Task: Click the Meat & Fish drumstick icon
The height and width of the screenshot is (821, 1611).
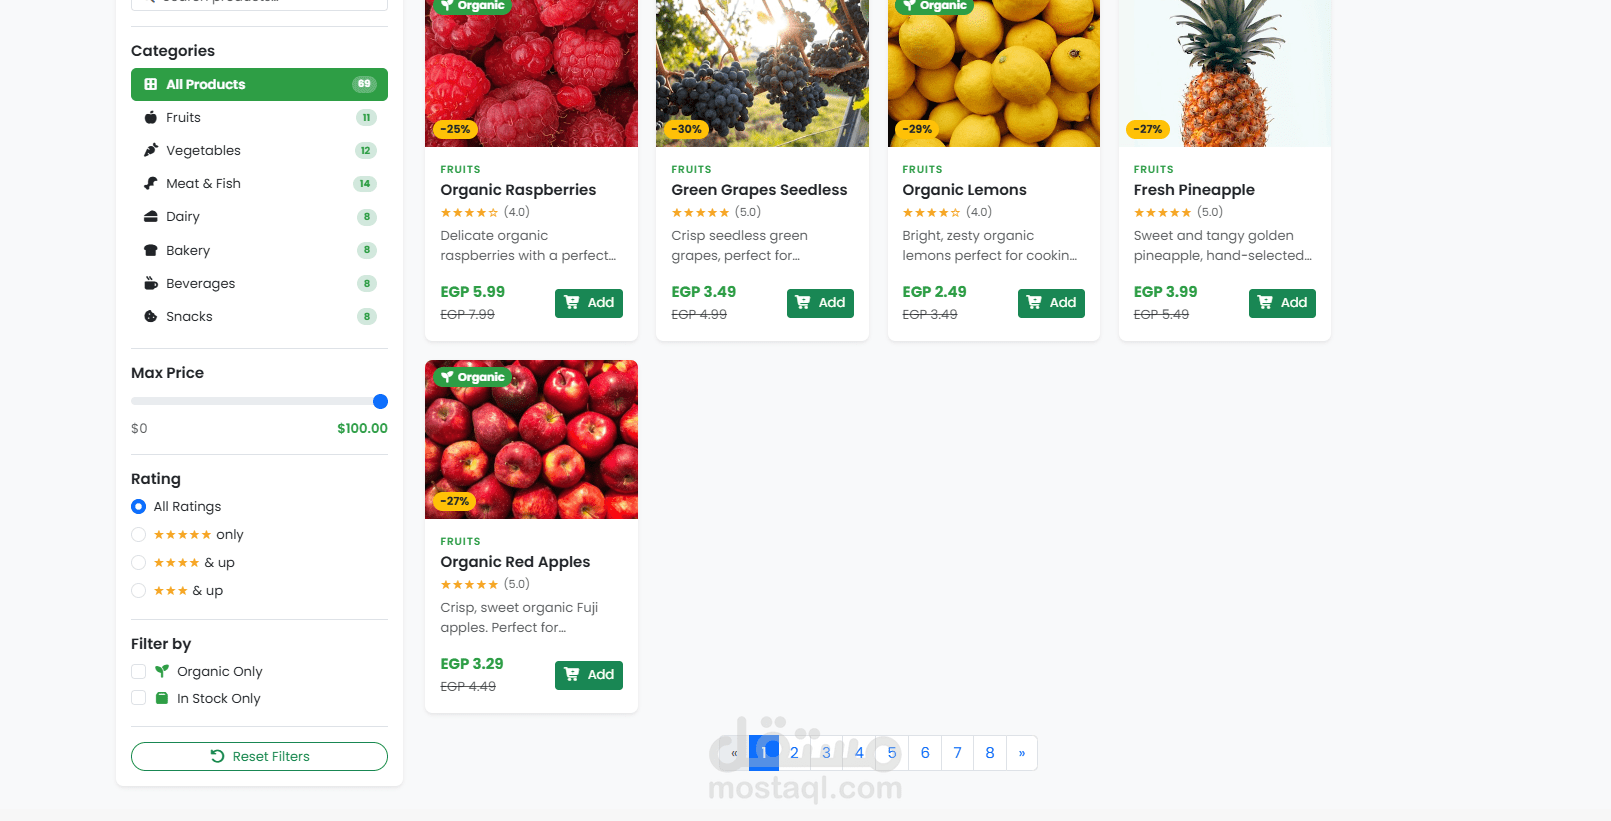Action: click(x=151, y=184)
